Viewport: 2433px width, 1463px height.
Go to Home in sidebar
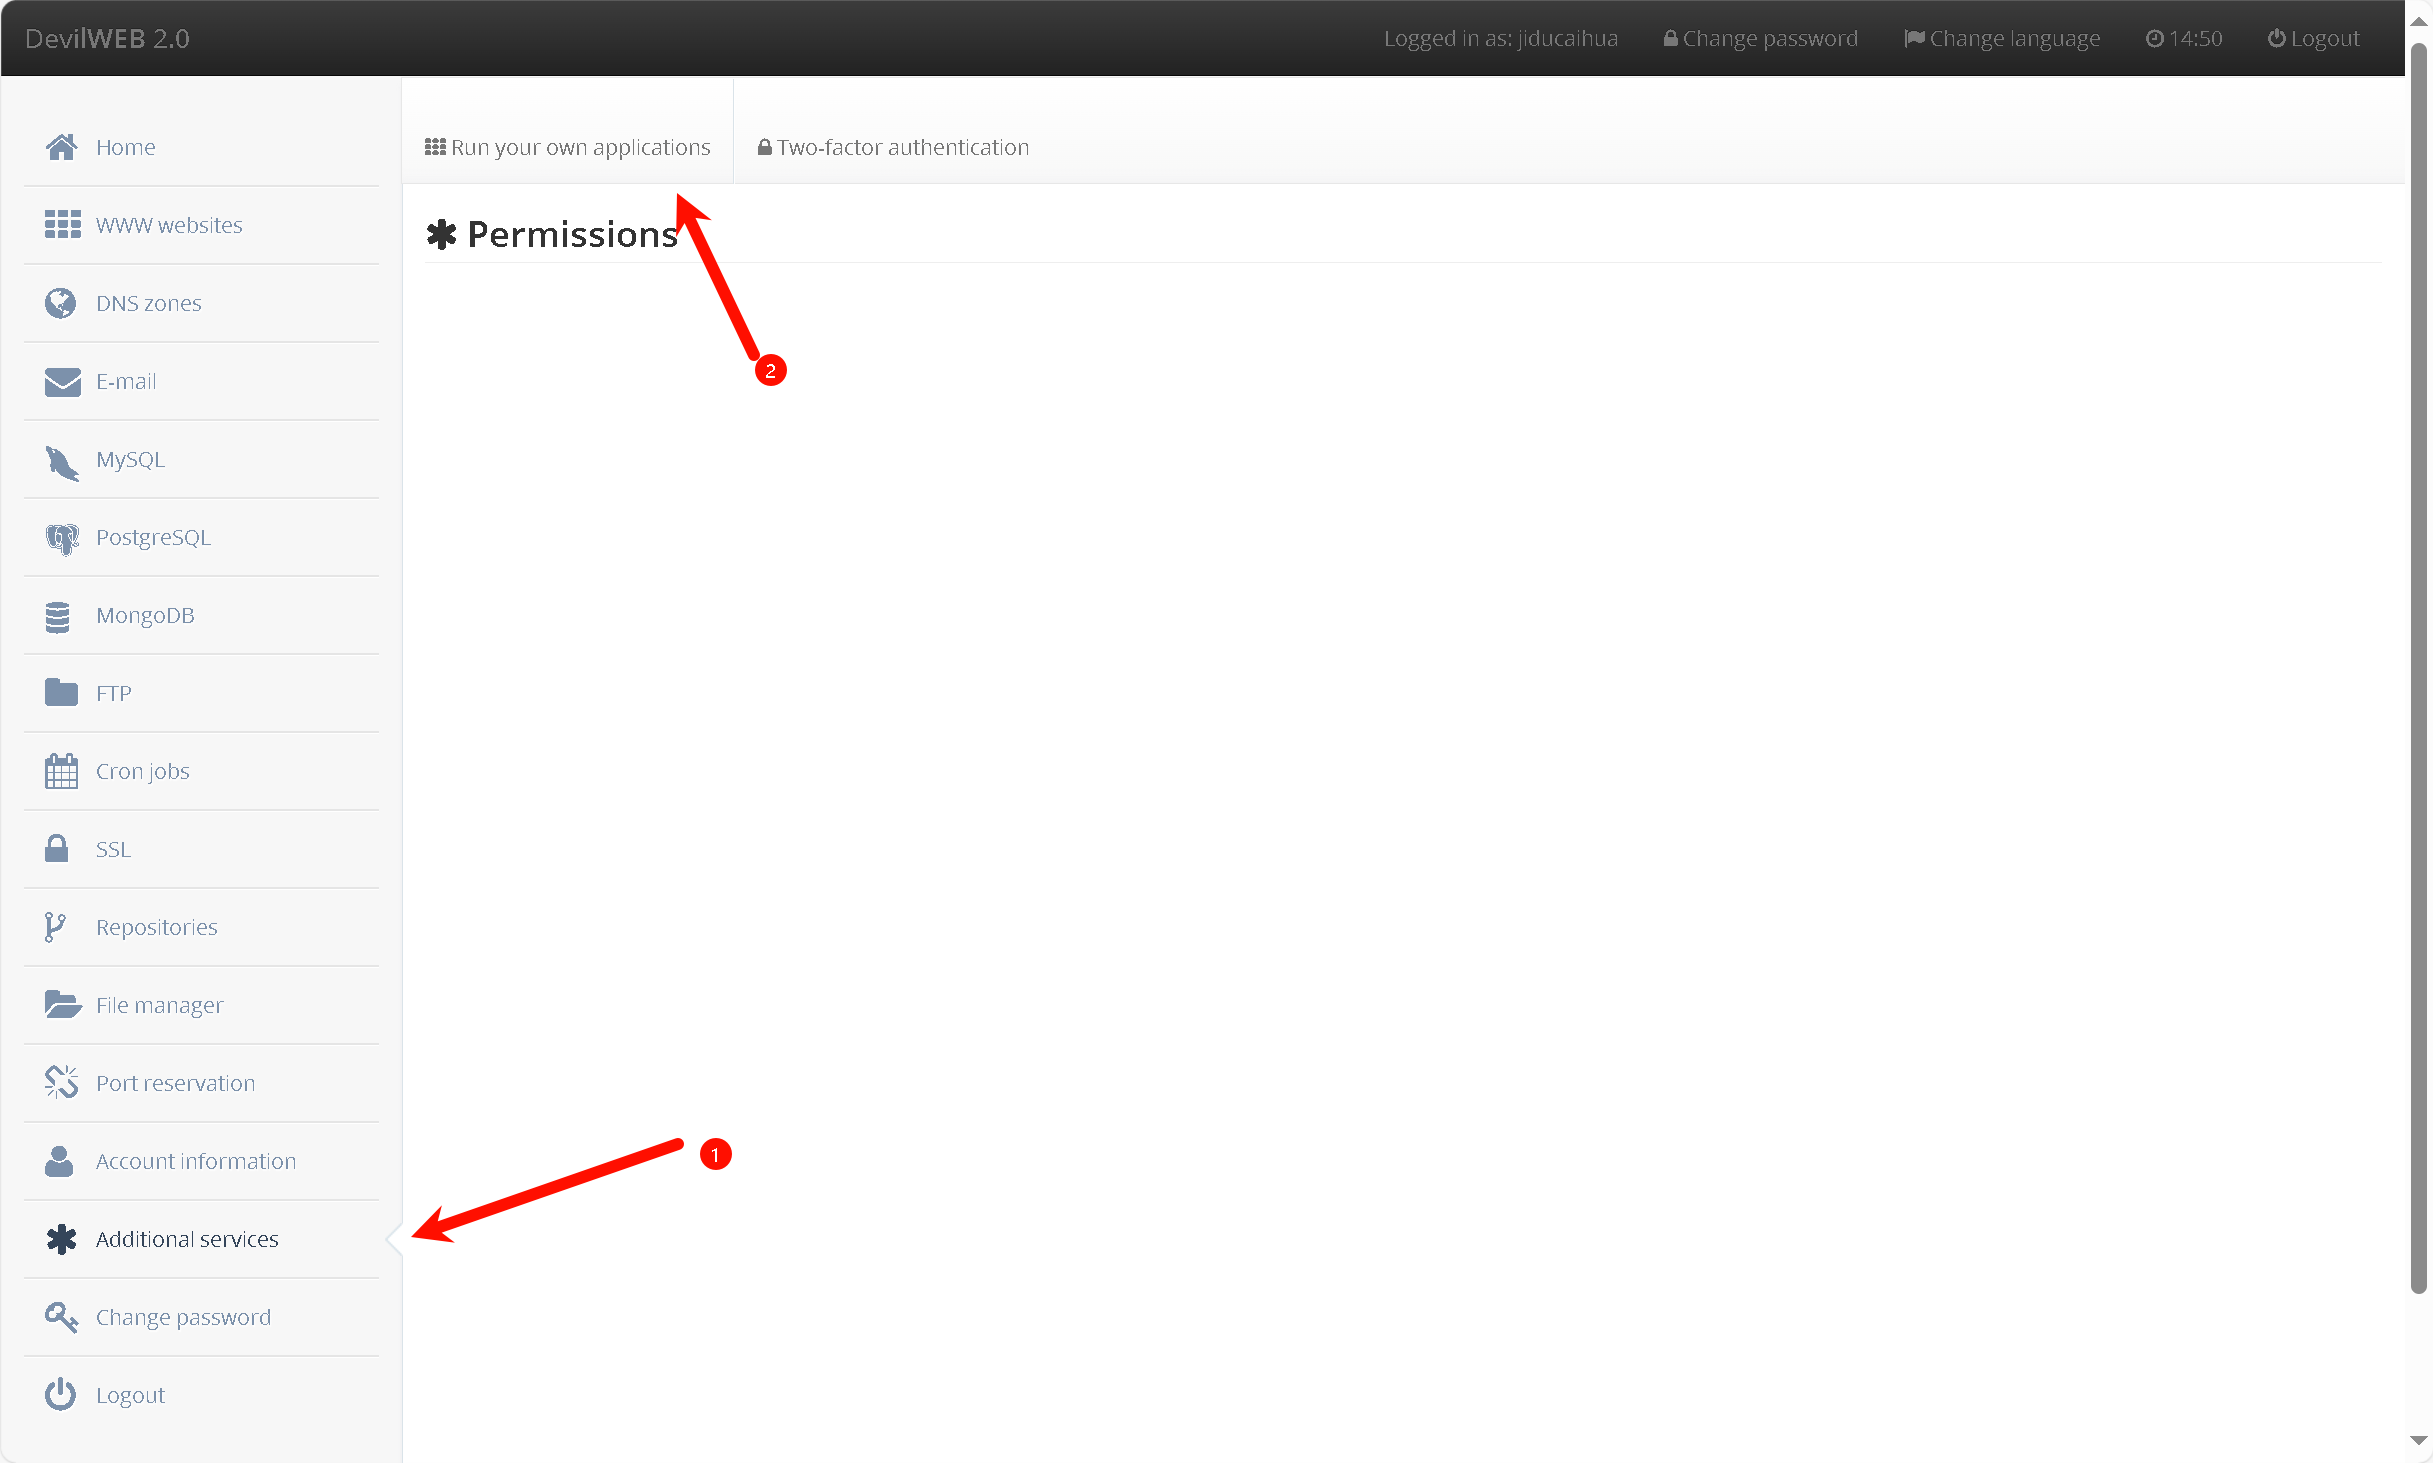tap(201, 147)
